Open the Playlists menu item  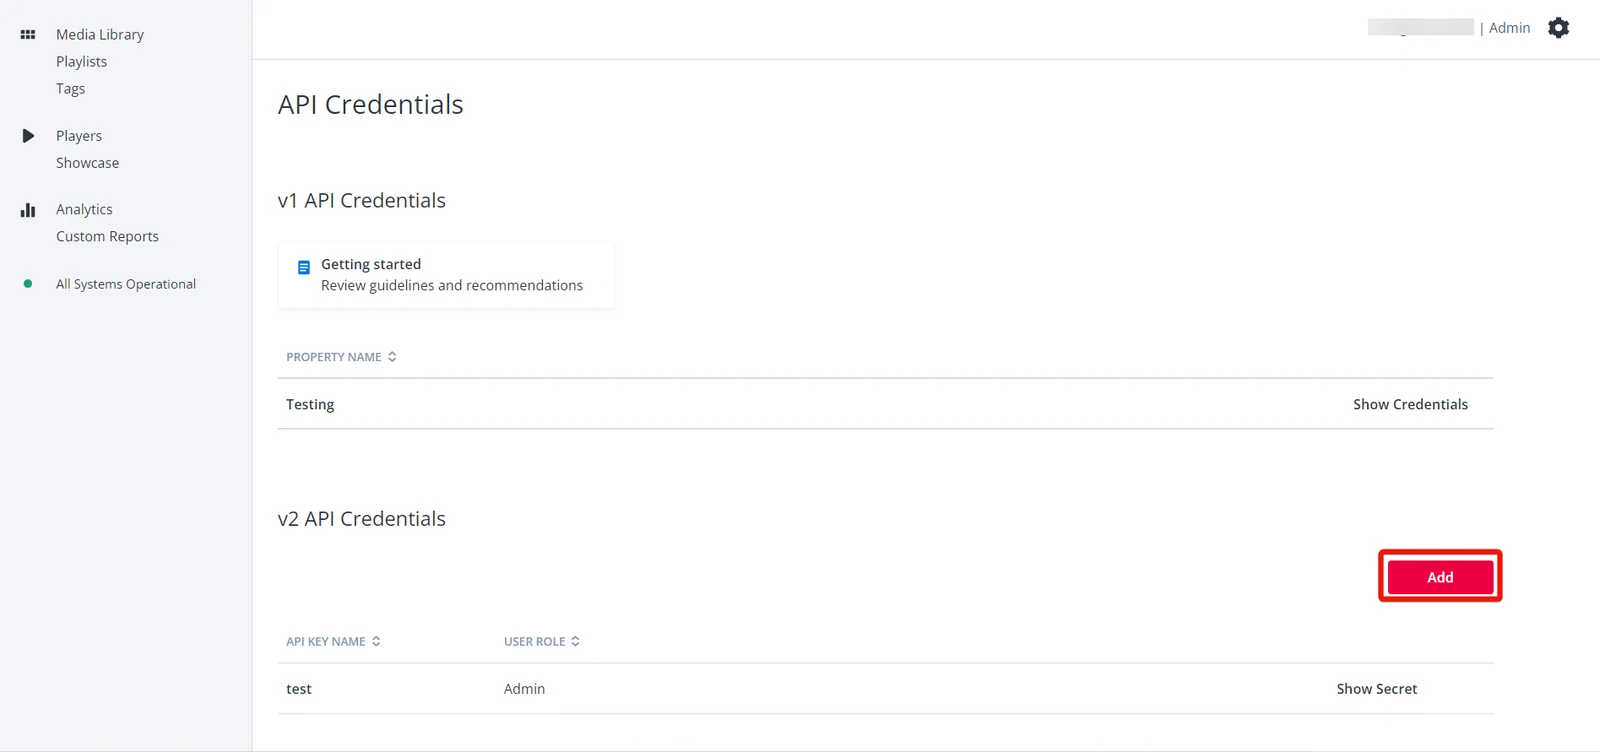point(81,62)
